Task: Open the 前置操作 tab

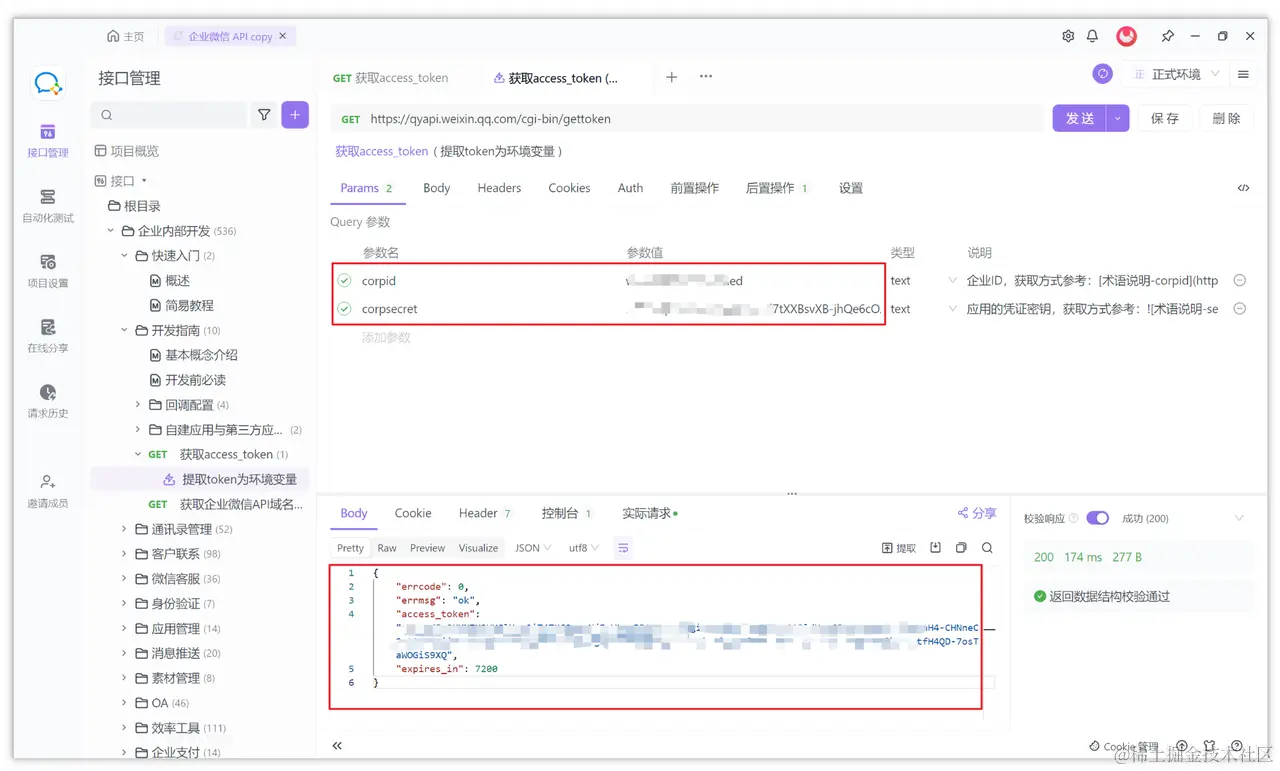Action: tap(694, 188)
